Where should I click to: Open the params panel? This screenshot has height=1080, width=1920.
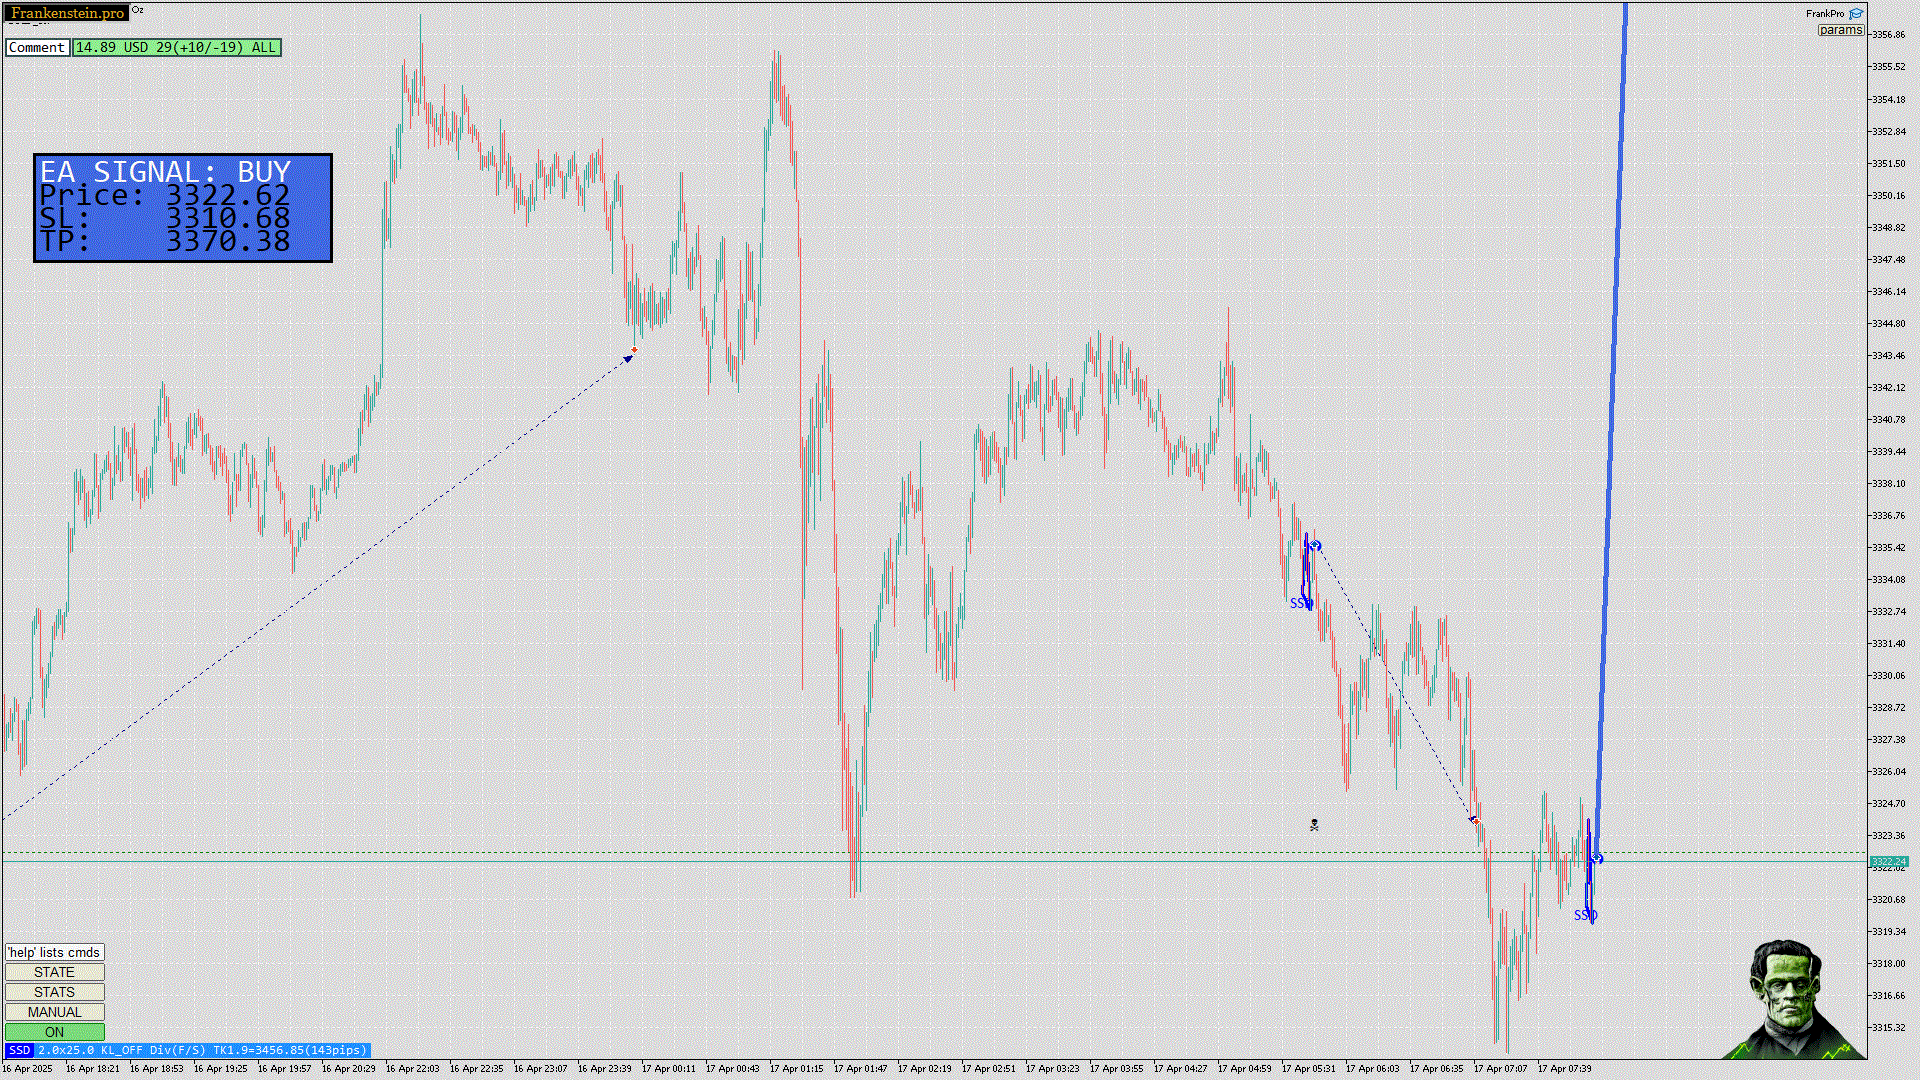click(1840, 30)
